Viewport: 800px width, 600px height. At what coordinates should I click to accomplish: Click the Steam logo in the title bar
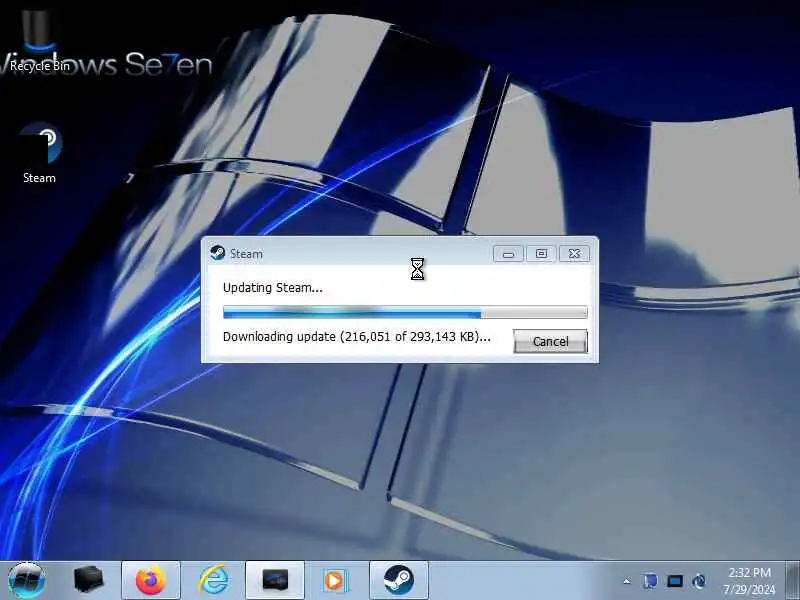(x=217, y=253)
